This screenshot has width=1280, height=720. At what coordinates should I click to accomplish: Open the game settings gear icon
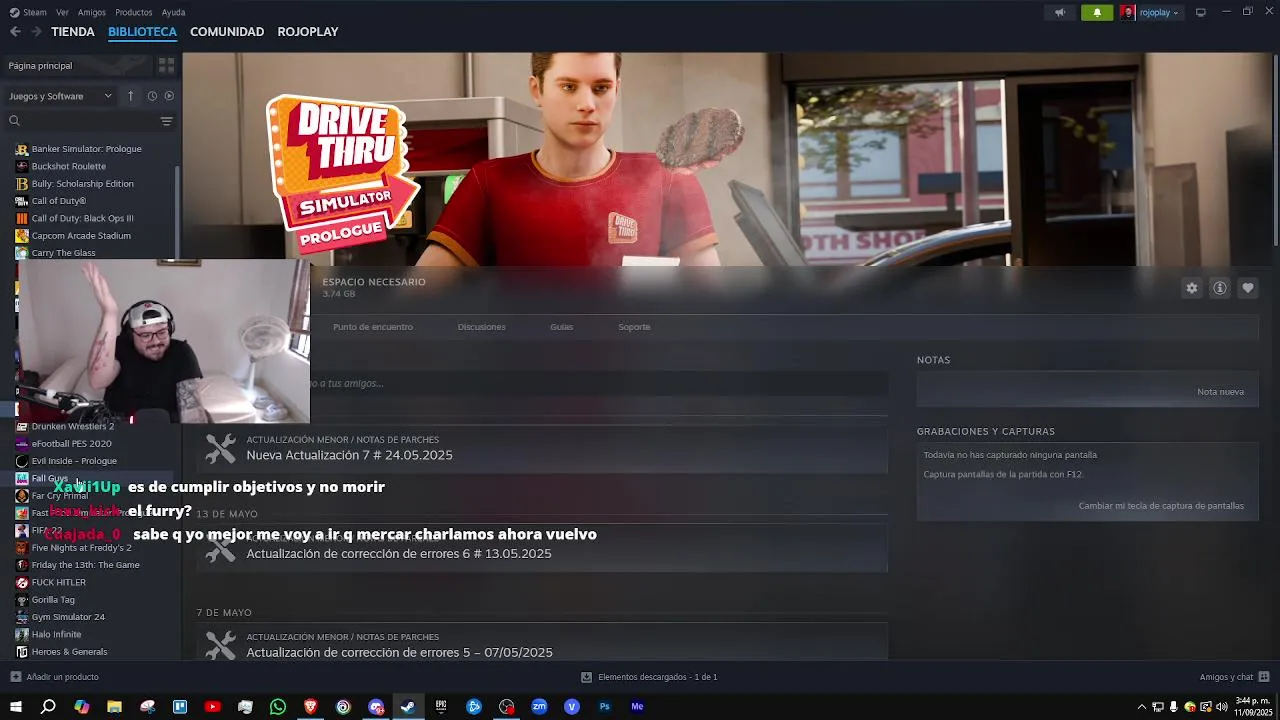point(1192,288)
